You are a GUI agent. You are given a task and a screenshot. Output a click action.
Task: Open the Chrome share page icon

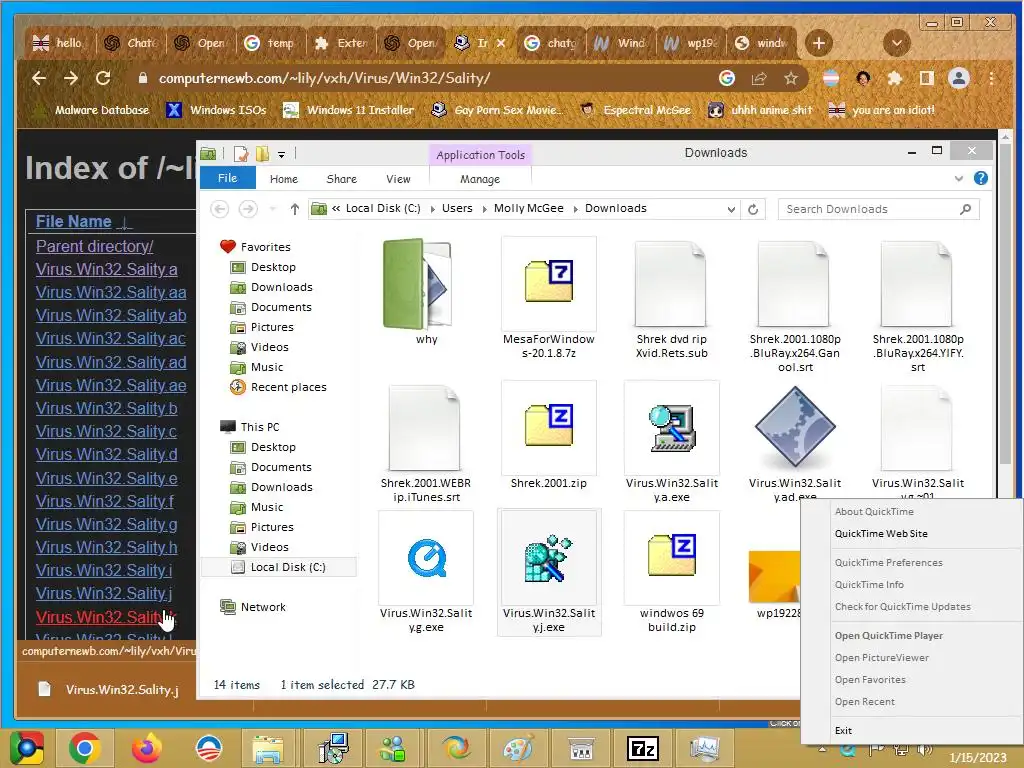point(759,79)
